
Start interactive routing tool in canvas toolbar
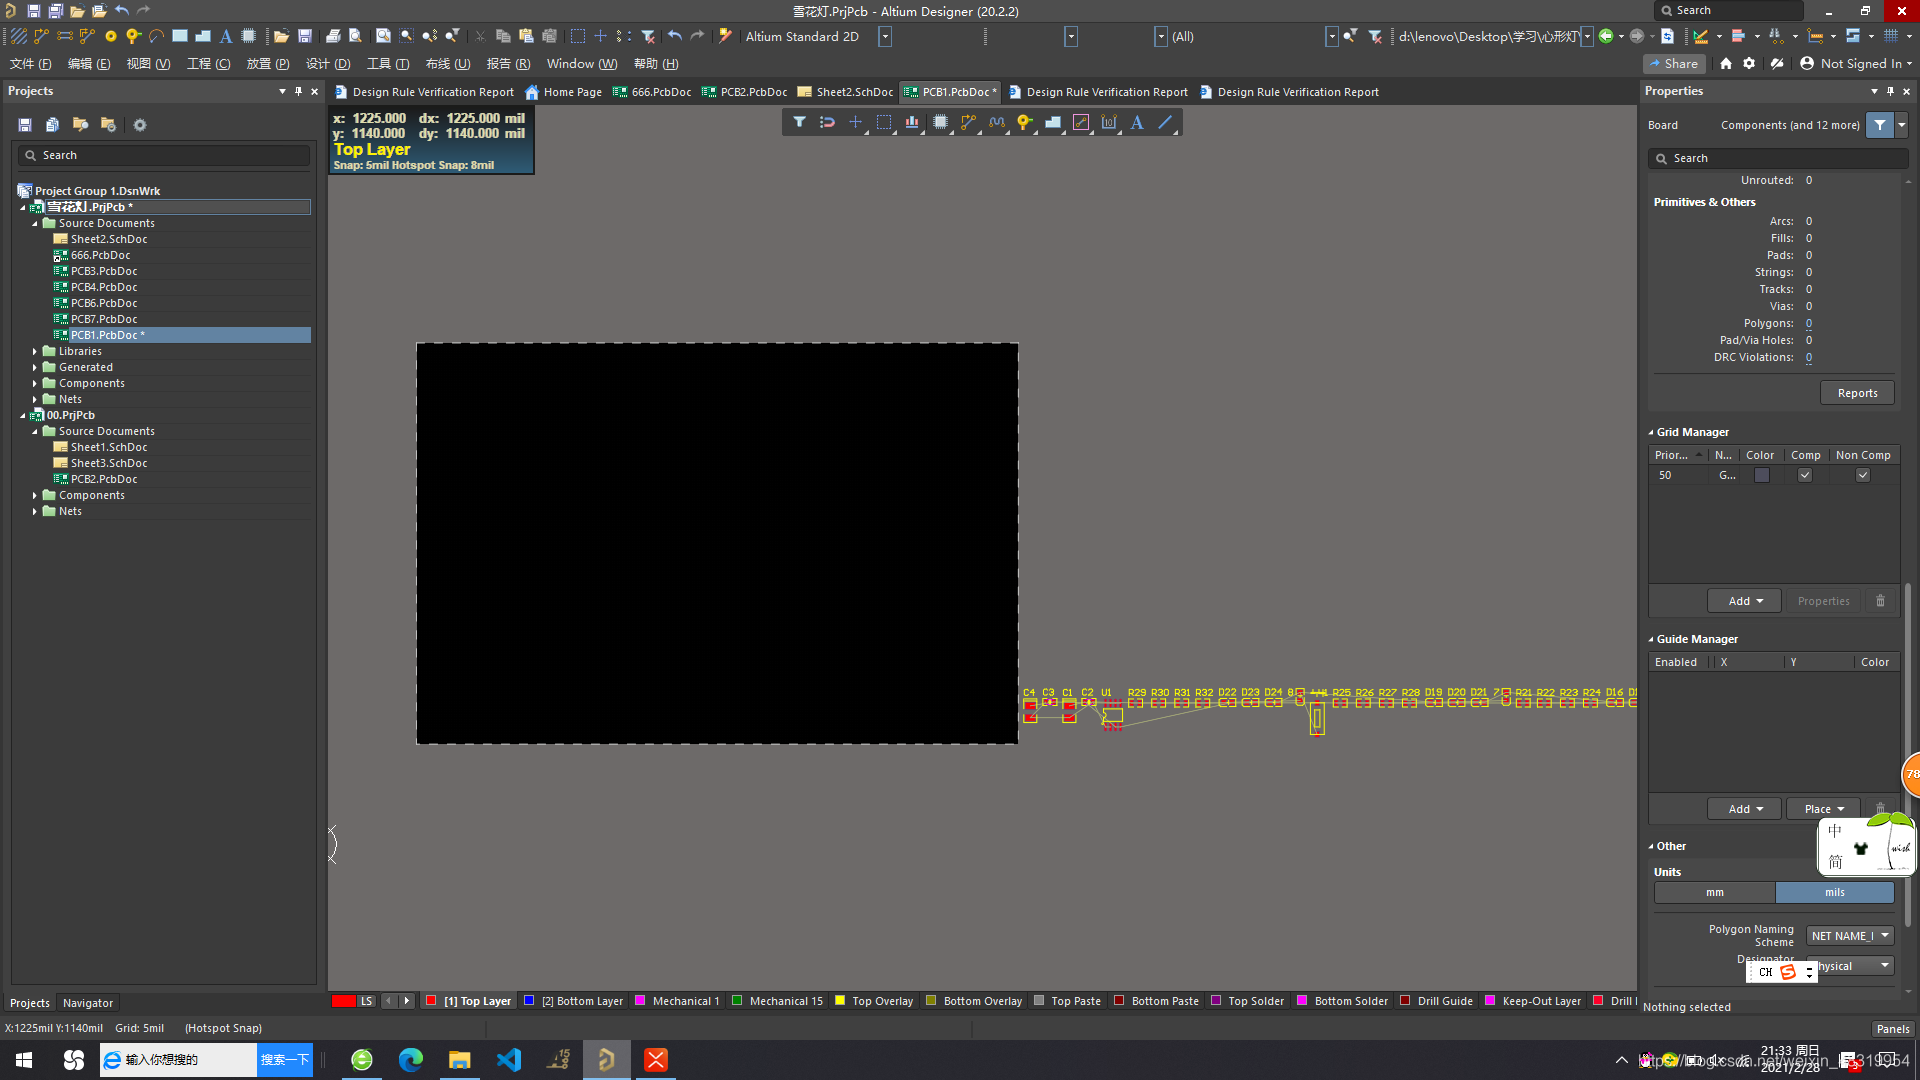[x=968, y=122]
